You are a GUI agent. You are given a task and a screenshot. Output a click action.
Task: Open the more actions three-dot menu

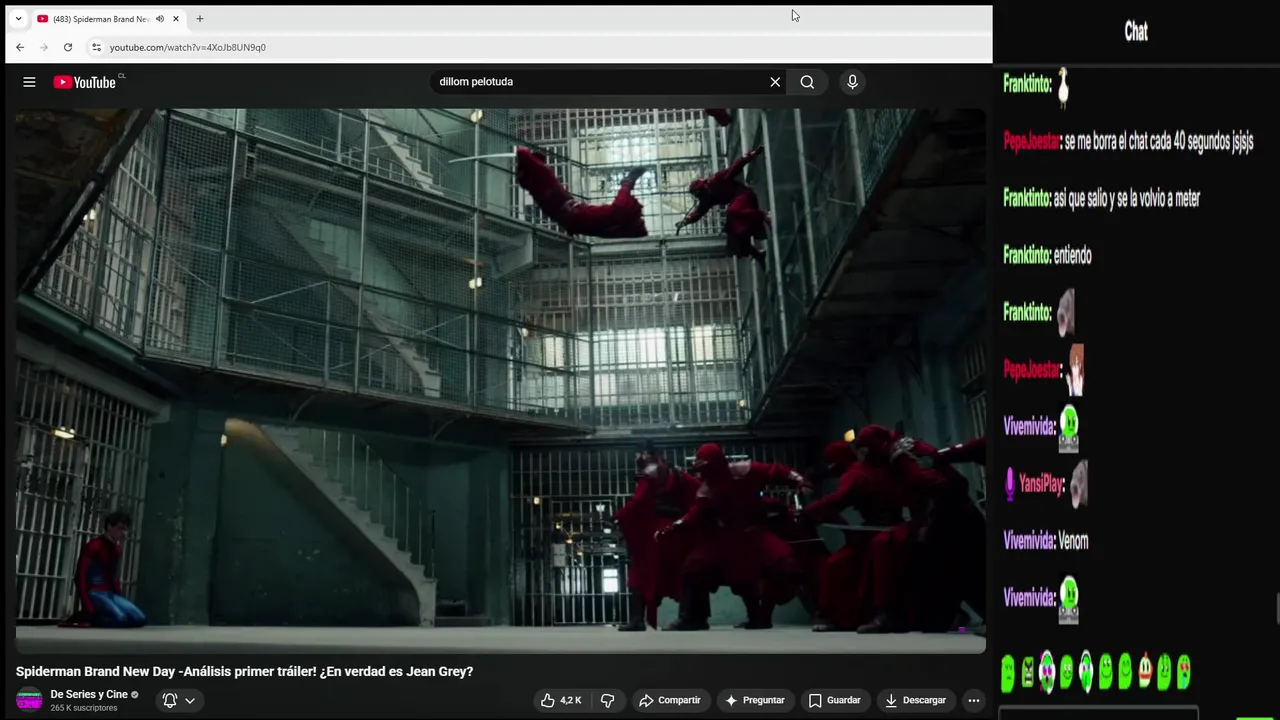click(x=974, y=700)
